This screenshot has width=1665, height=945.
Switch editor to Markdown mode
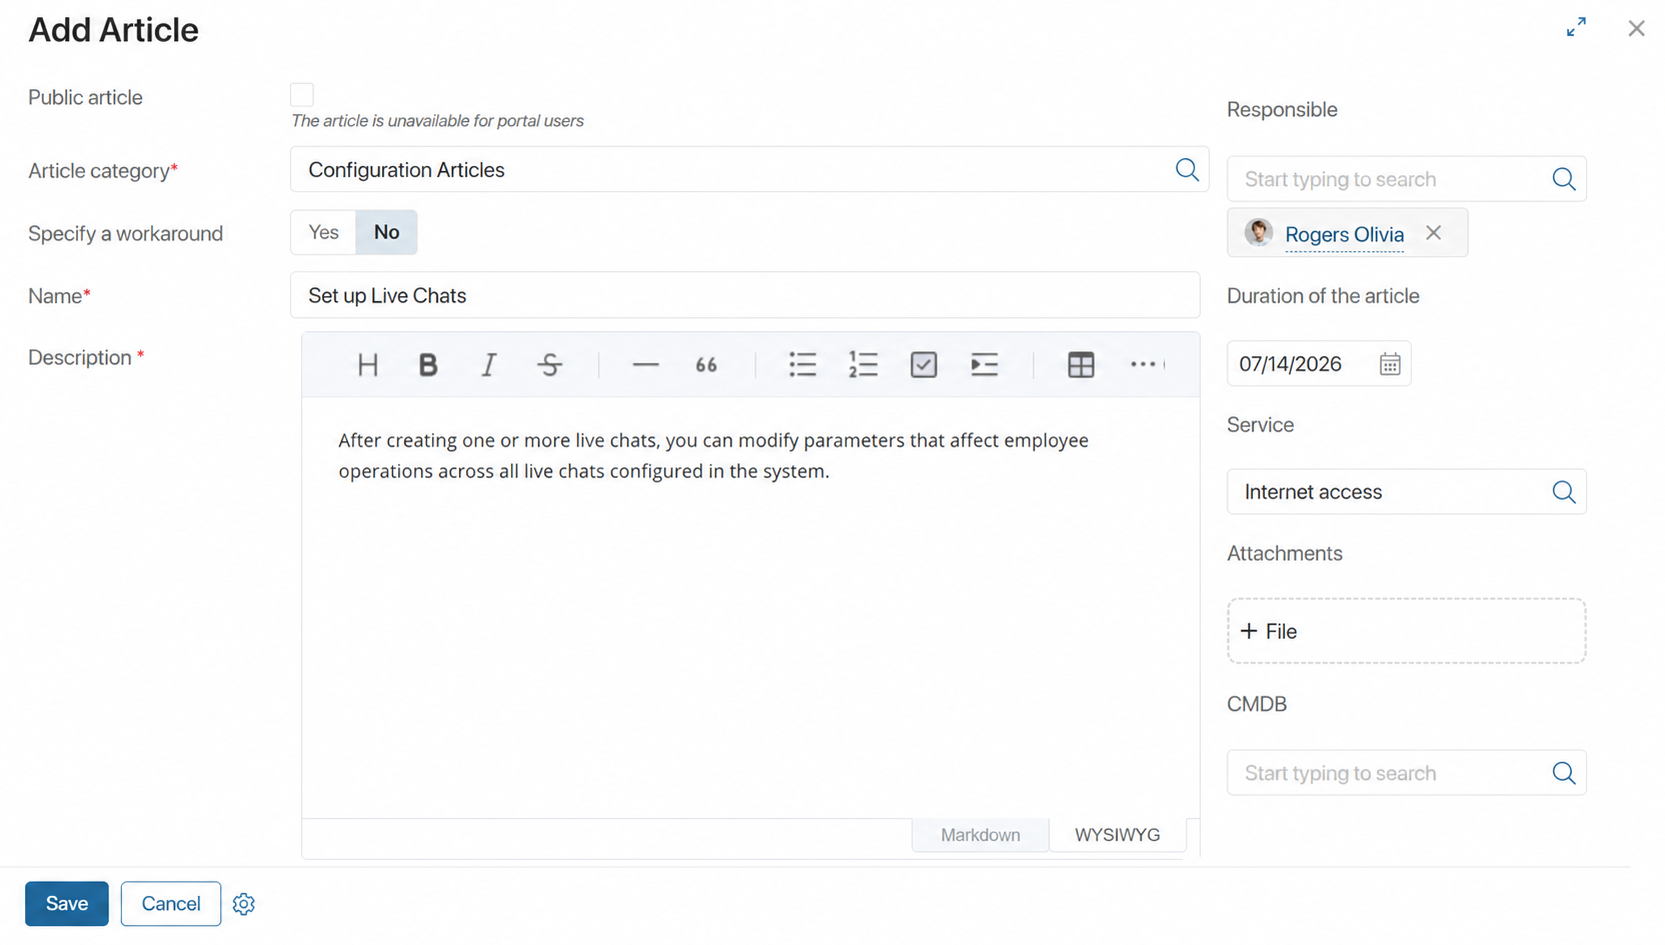click(980, 835)
